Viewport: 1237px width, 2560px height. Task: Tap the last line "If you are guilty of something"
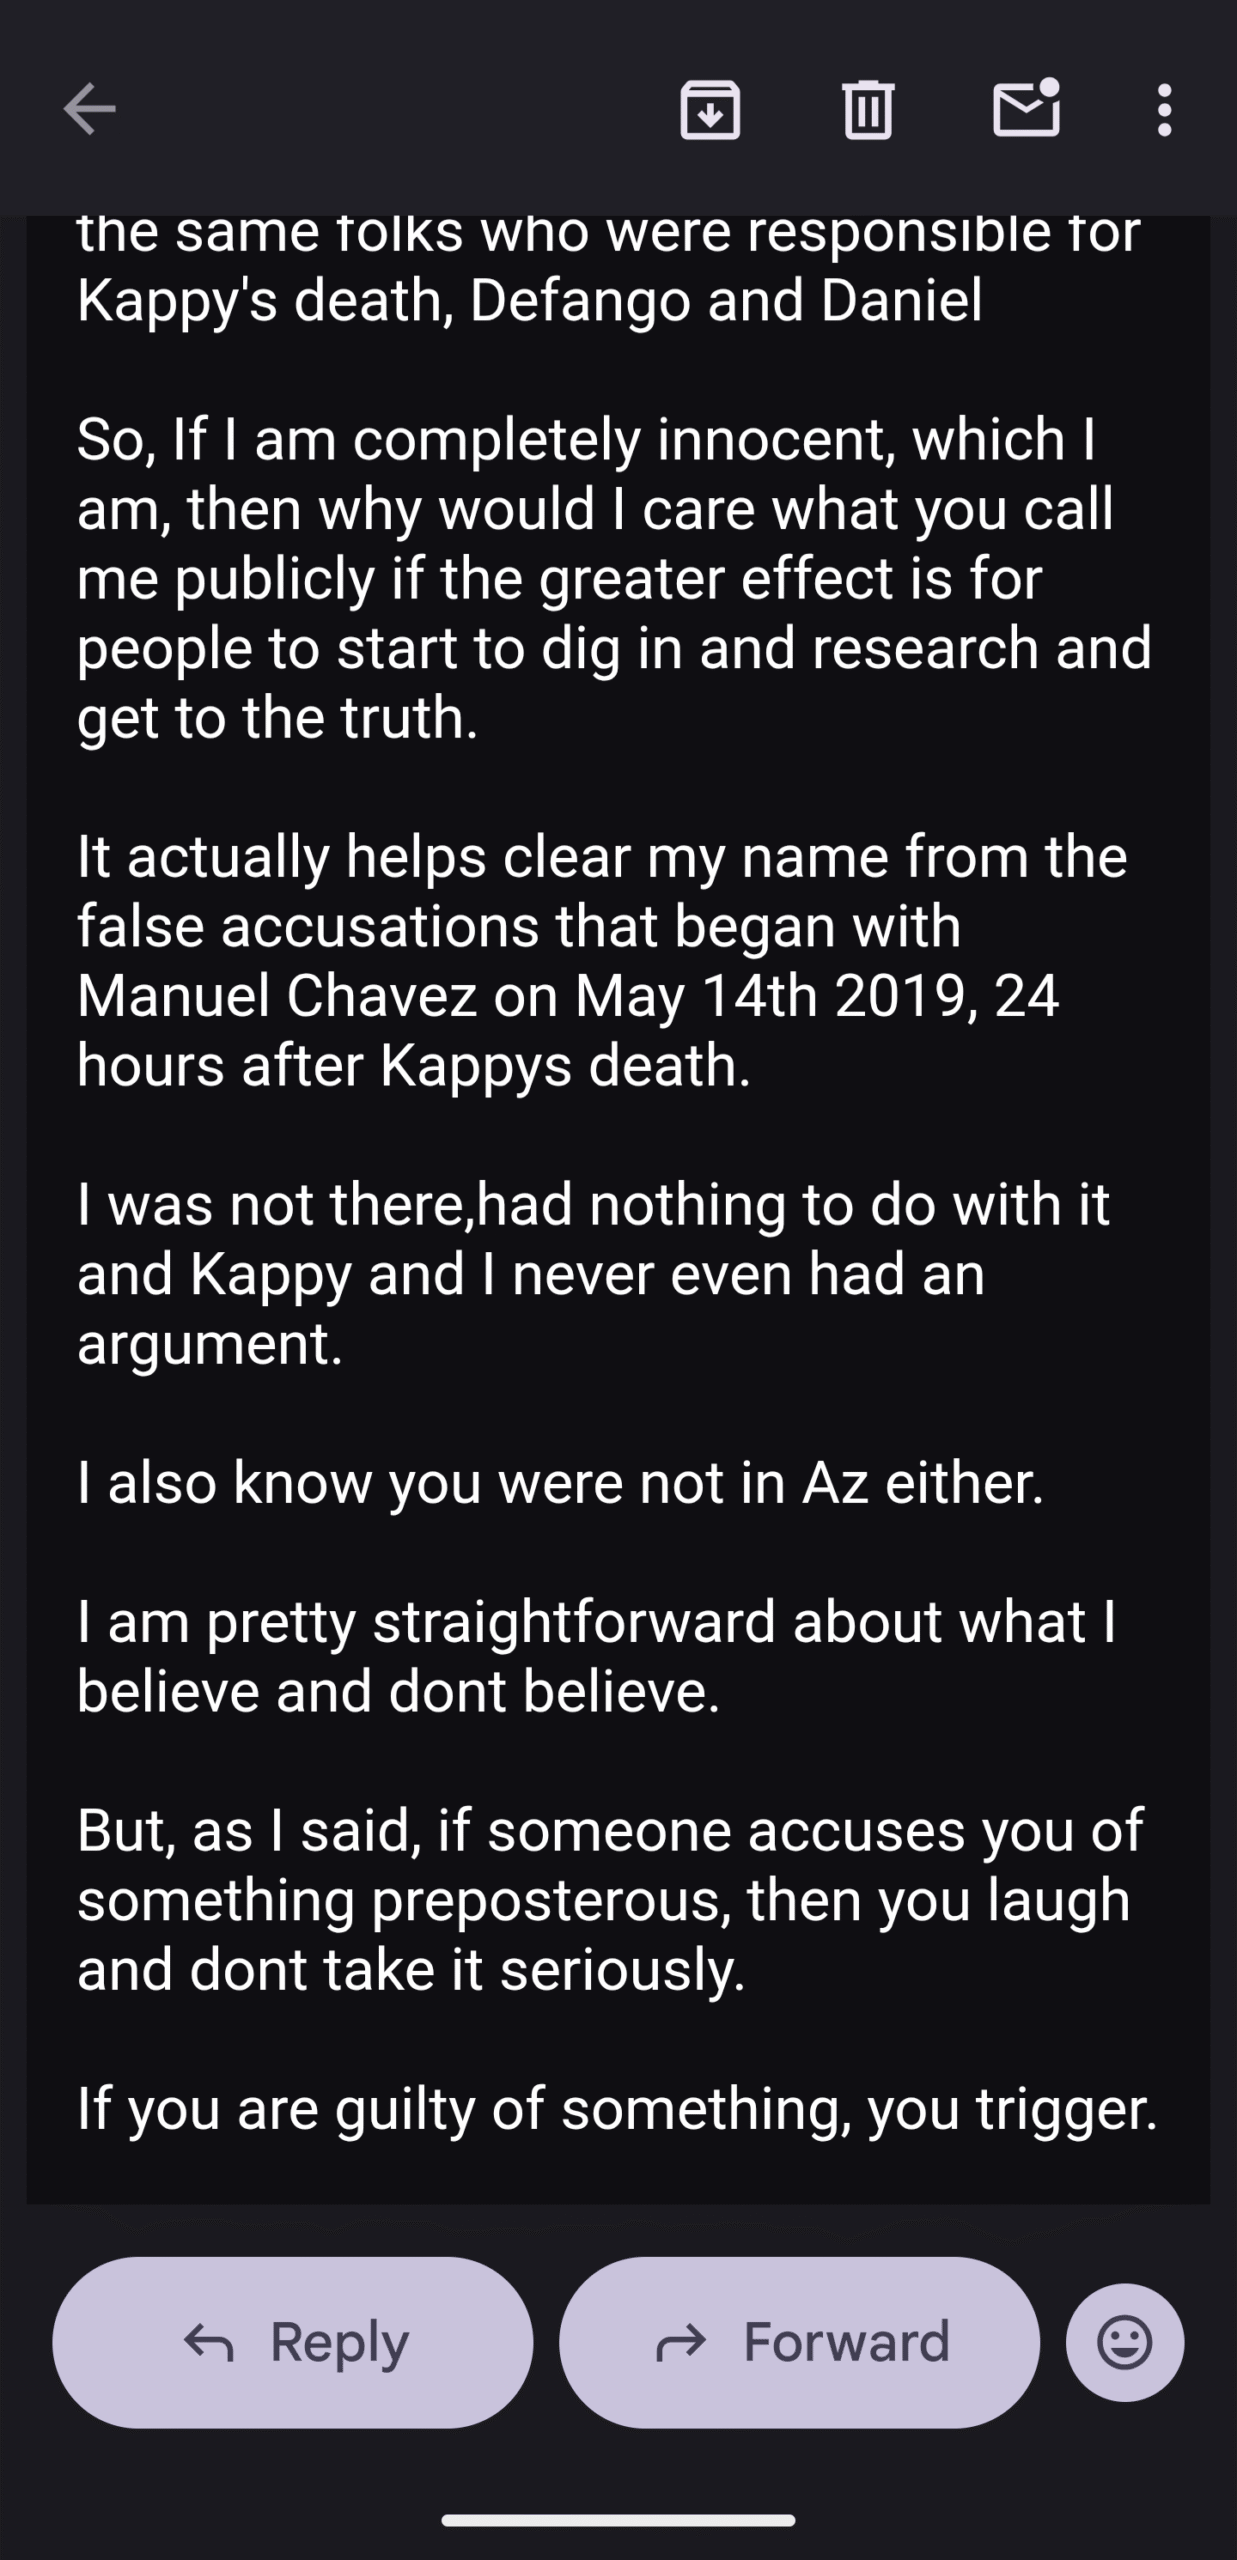coord(616,2108)
